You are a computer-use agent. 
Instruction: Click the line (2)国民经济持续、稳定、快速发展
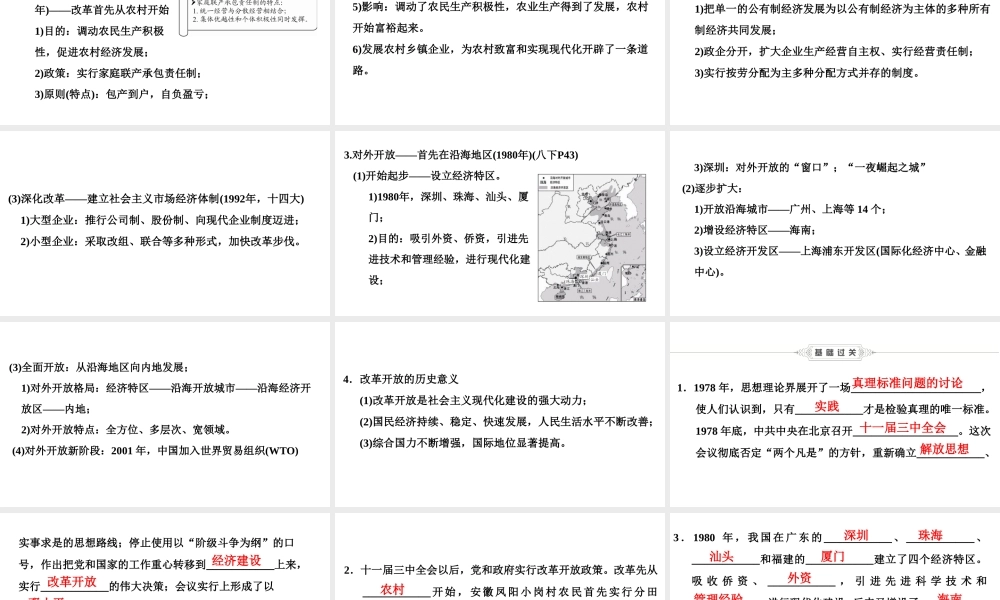coord(506,421)
